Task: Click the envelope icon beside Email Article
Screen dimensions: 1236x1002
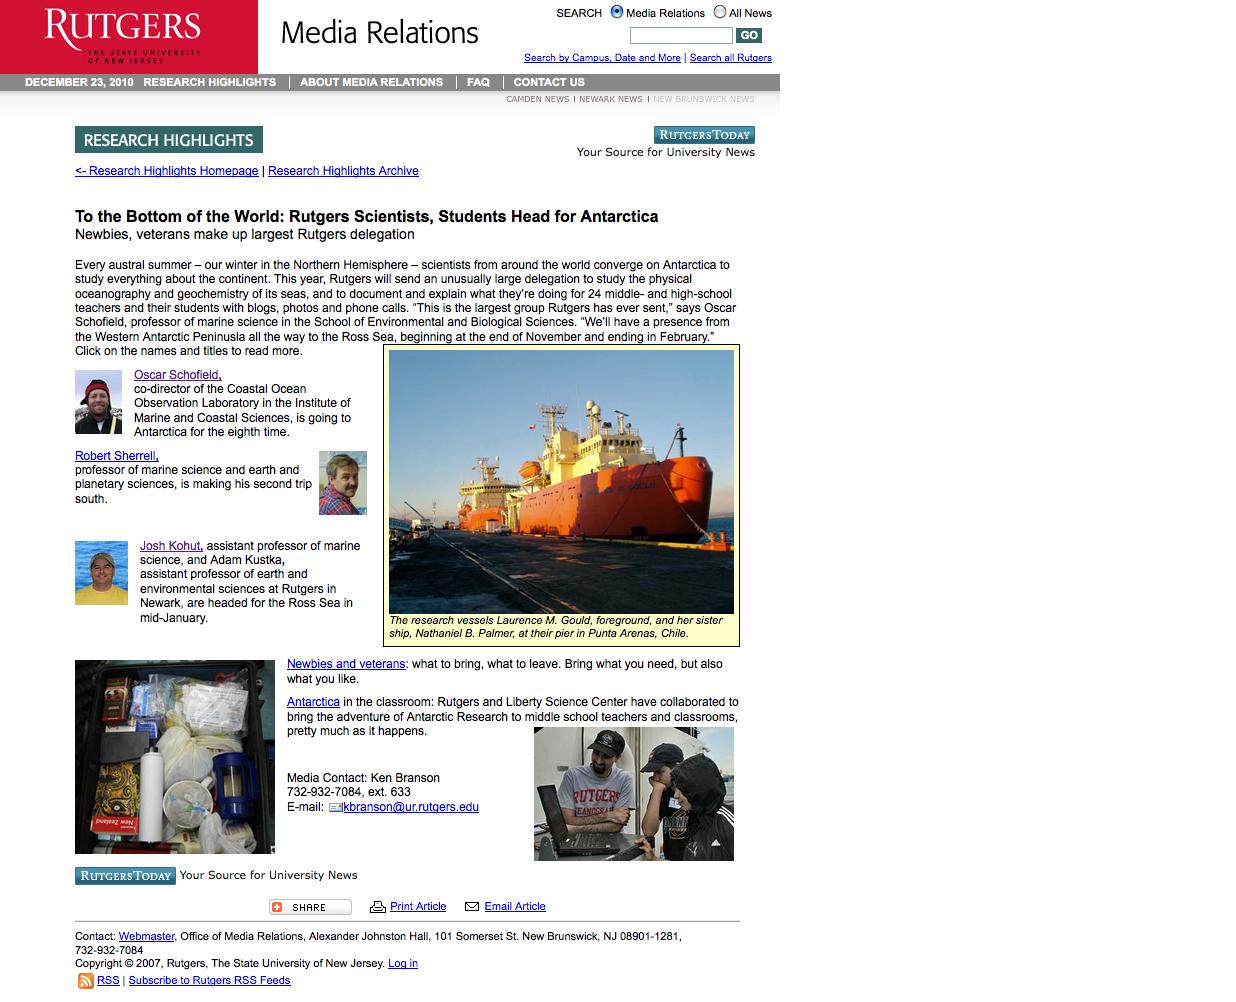Action: tap(472, 907)
